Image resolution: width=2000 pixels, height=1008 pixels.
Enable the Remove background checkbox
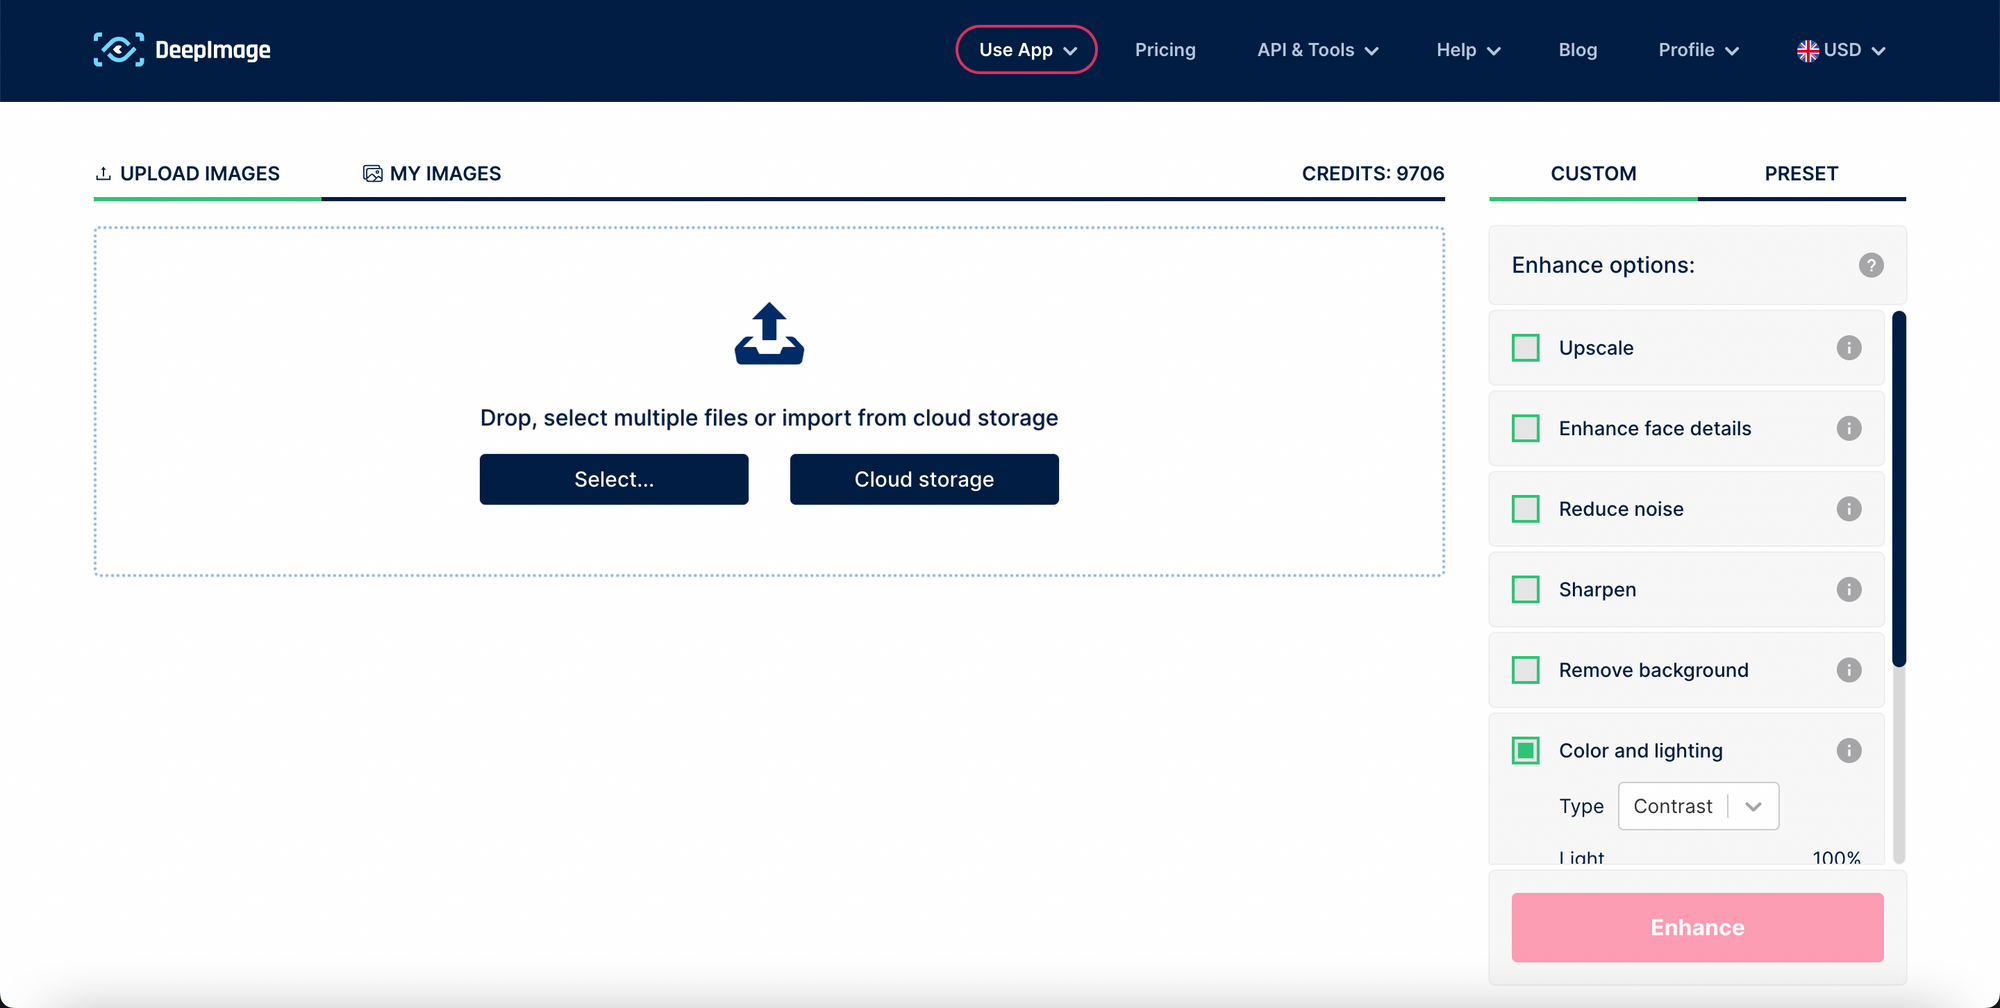pos(1525,670)
